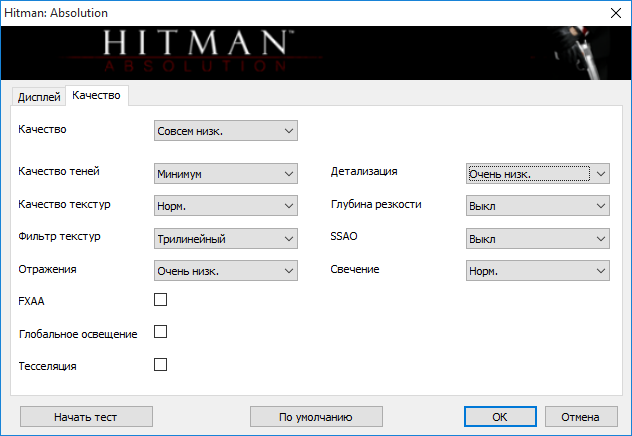Enable the Тесселяция checkbox
Screen dimensions: 632x436
pyautogui.click(x=160, y=365)
